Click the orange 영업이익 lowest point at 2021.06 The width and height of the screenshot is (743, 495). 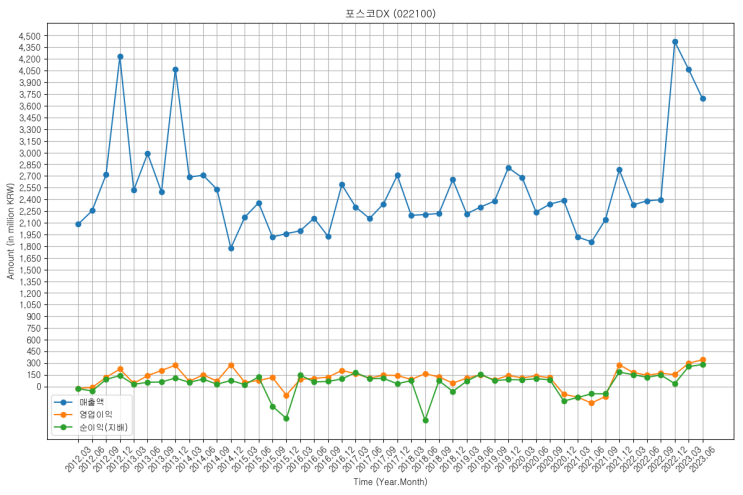click(592, 403)
